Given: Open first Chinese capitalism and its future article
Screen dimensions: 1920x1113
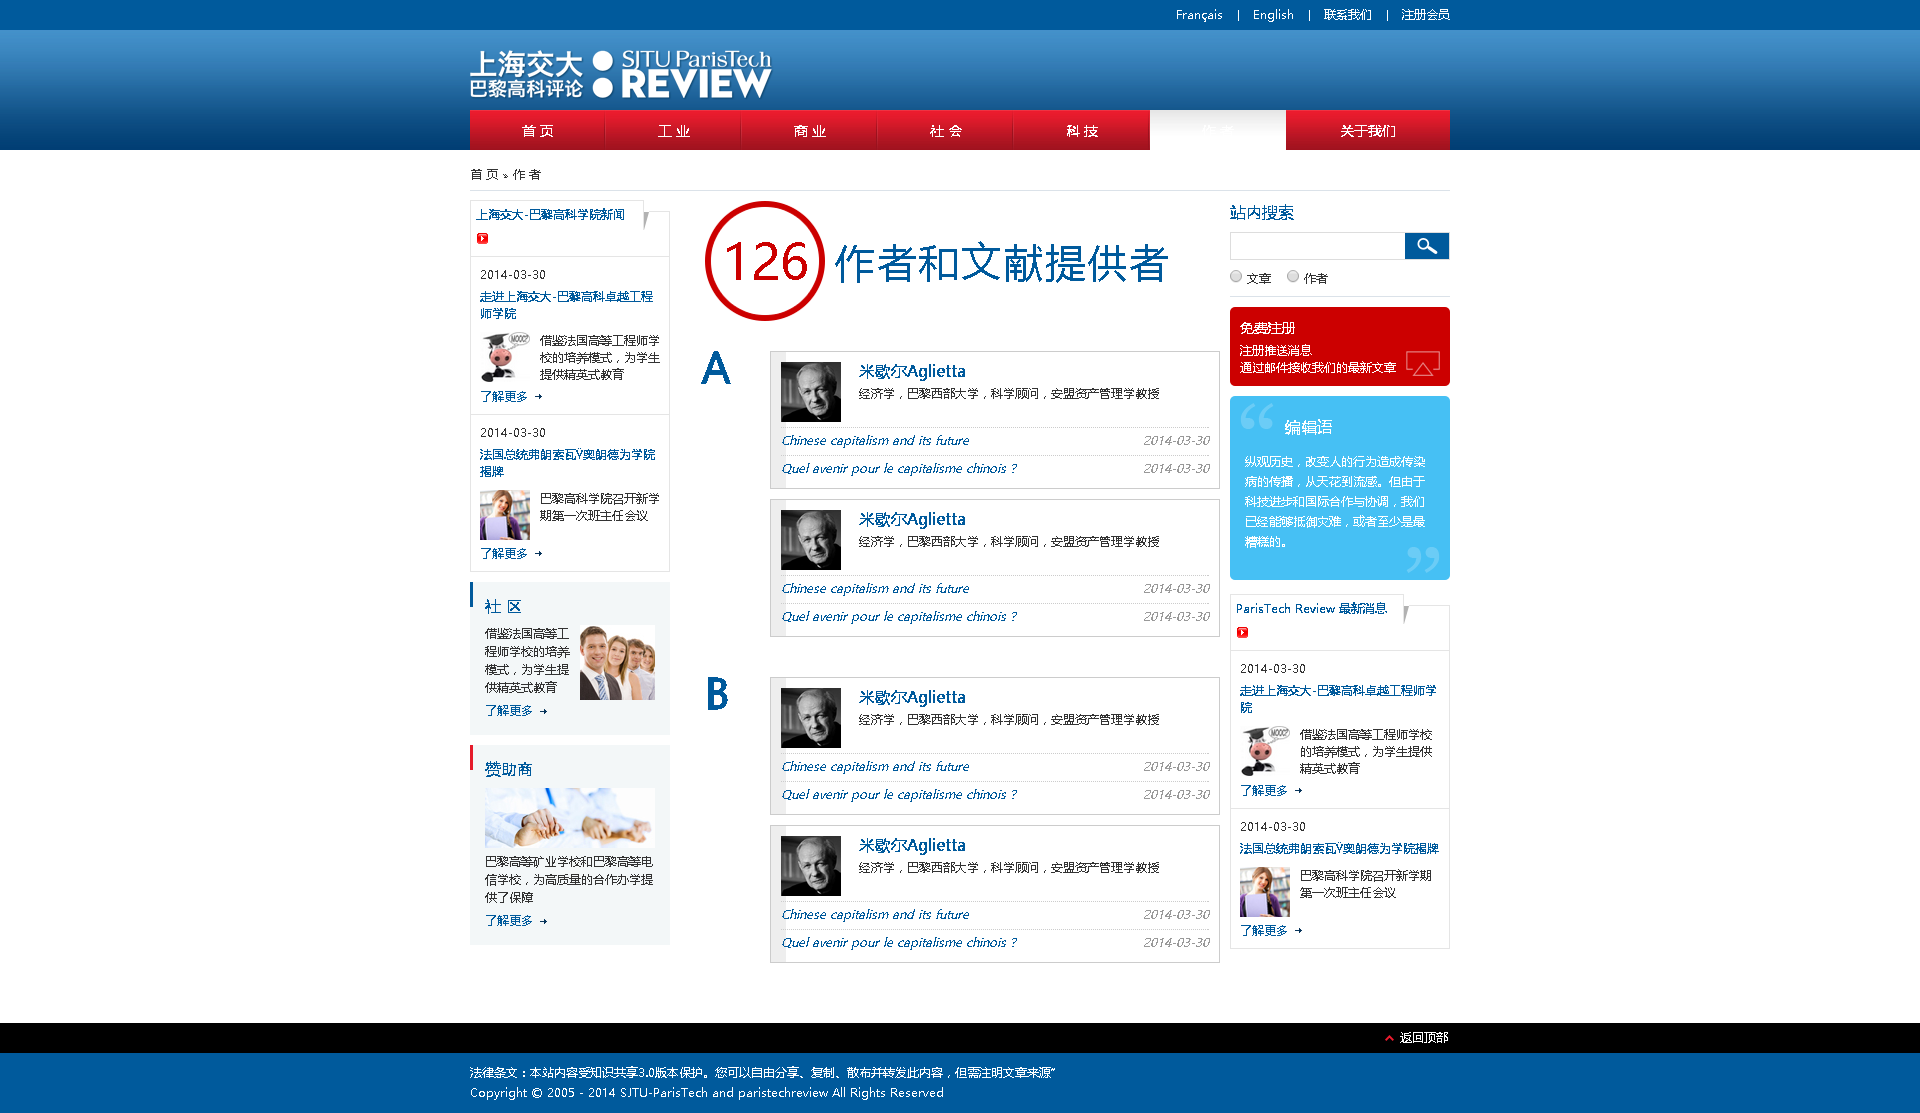Looking at the screenshot, I should (875, 441).
